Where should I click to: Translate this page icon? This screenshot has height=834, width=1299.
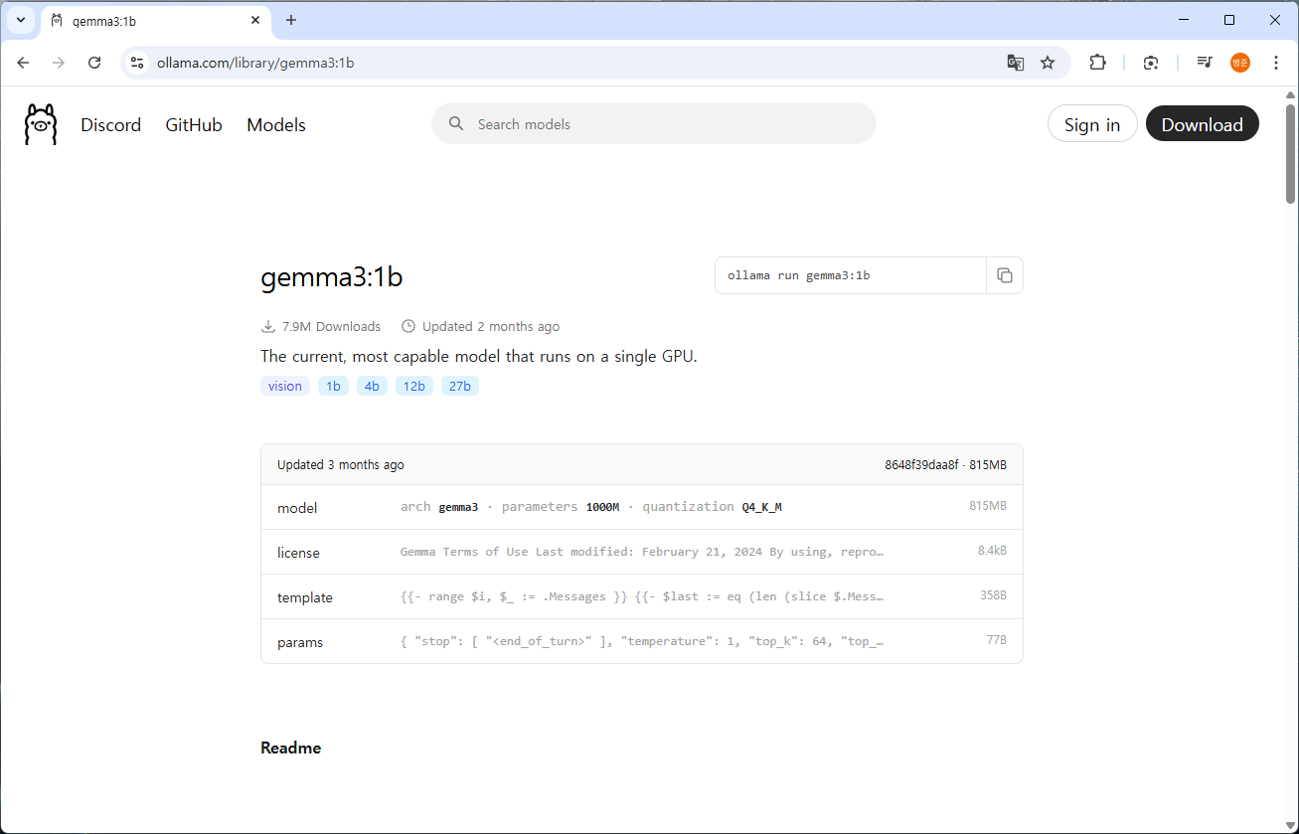(x=1015, y=63)
